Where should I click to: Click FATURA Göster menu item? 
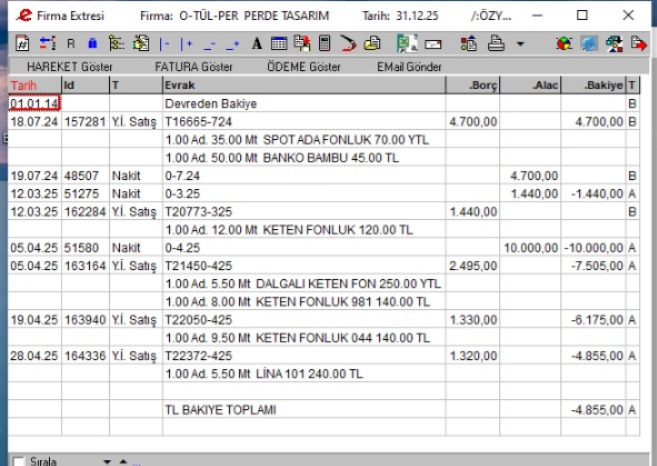tap(193, 67)
